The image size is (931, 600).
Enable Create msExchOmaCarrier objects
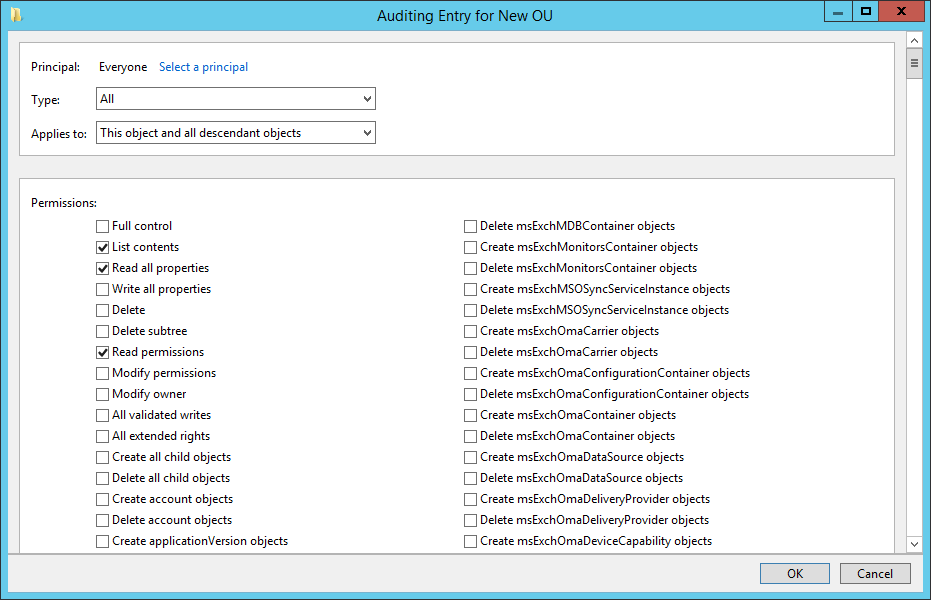[x=470, y=331]
